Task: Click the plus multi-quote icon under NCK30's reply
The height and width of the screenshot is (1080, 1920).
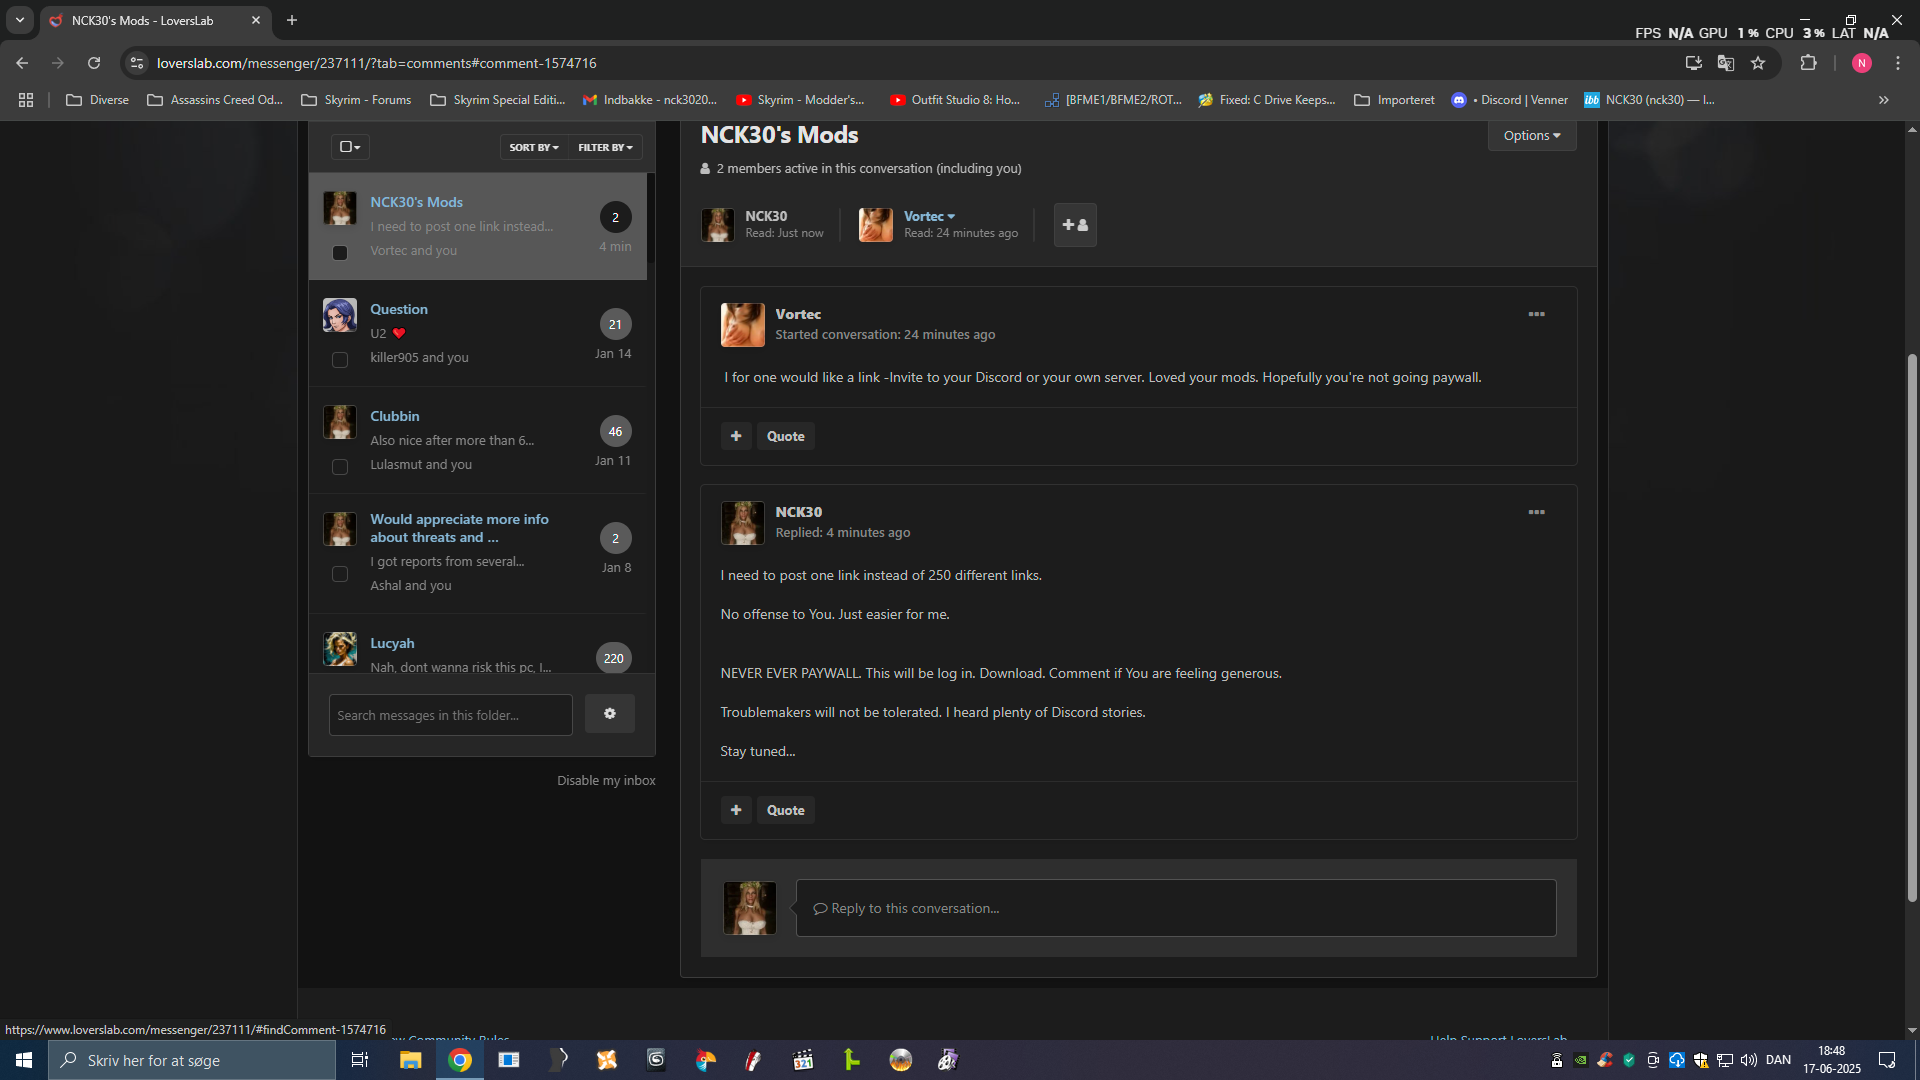Action: tap(736, 810)
